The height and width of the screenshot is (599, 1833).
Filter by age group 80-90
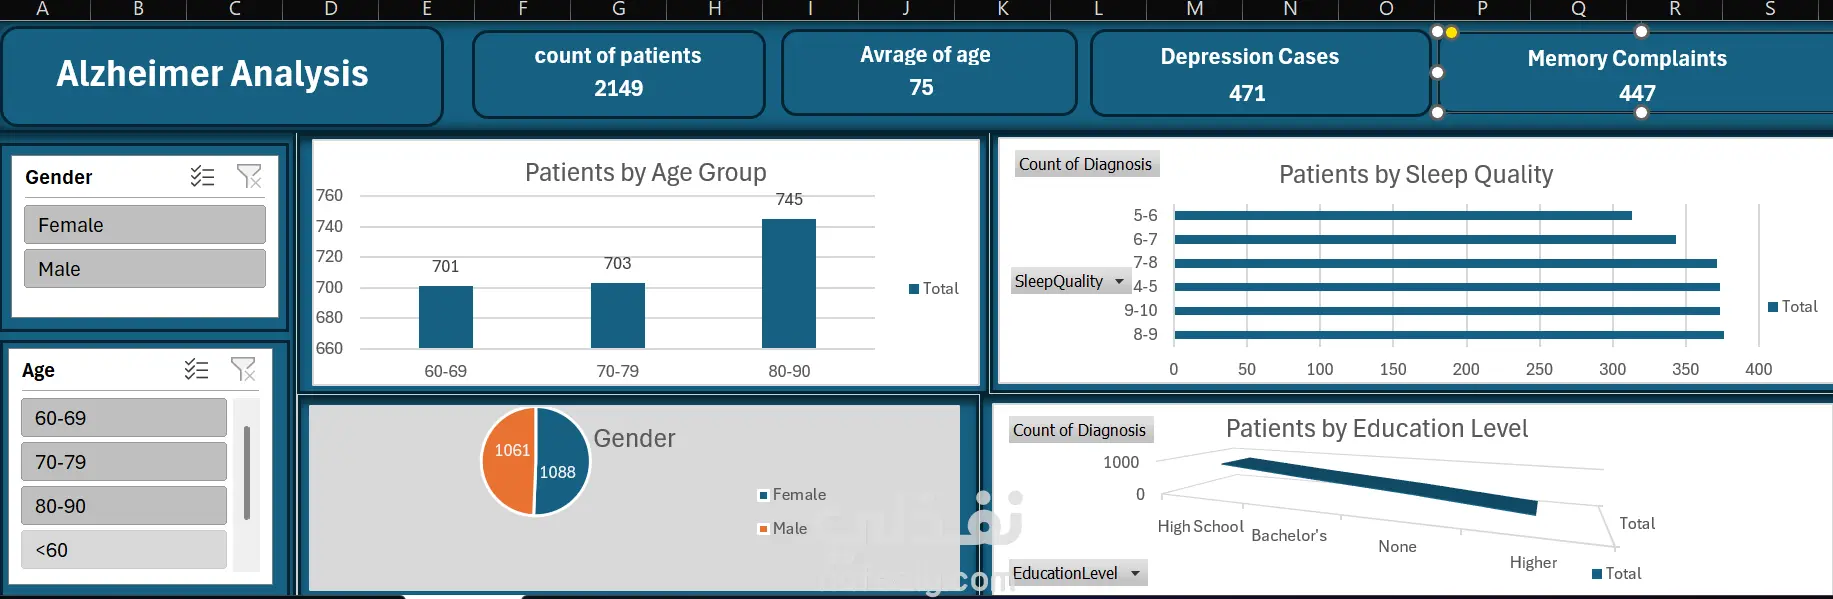click(124, 506)
